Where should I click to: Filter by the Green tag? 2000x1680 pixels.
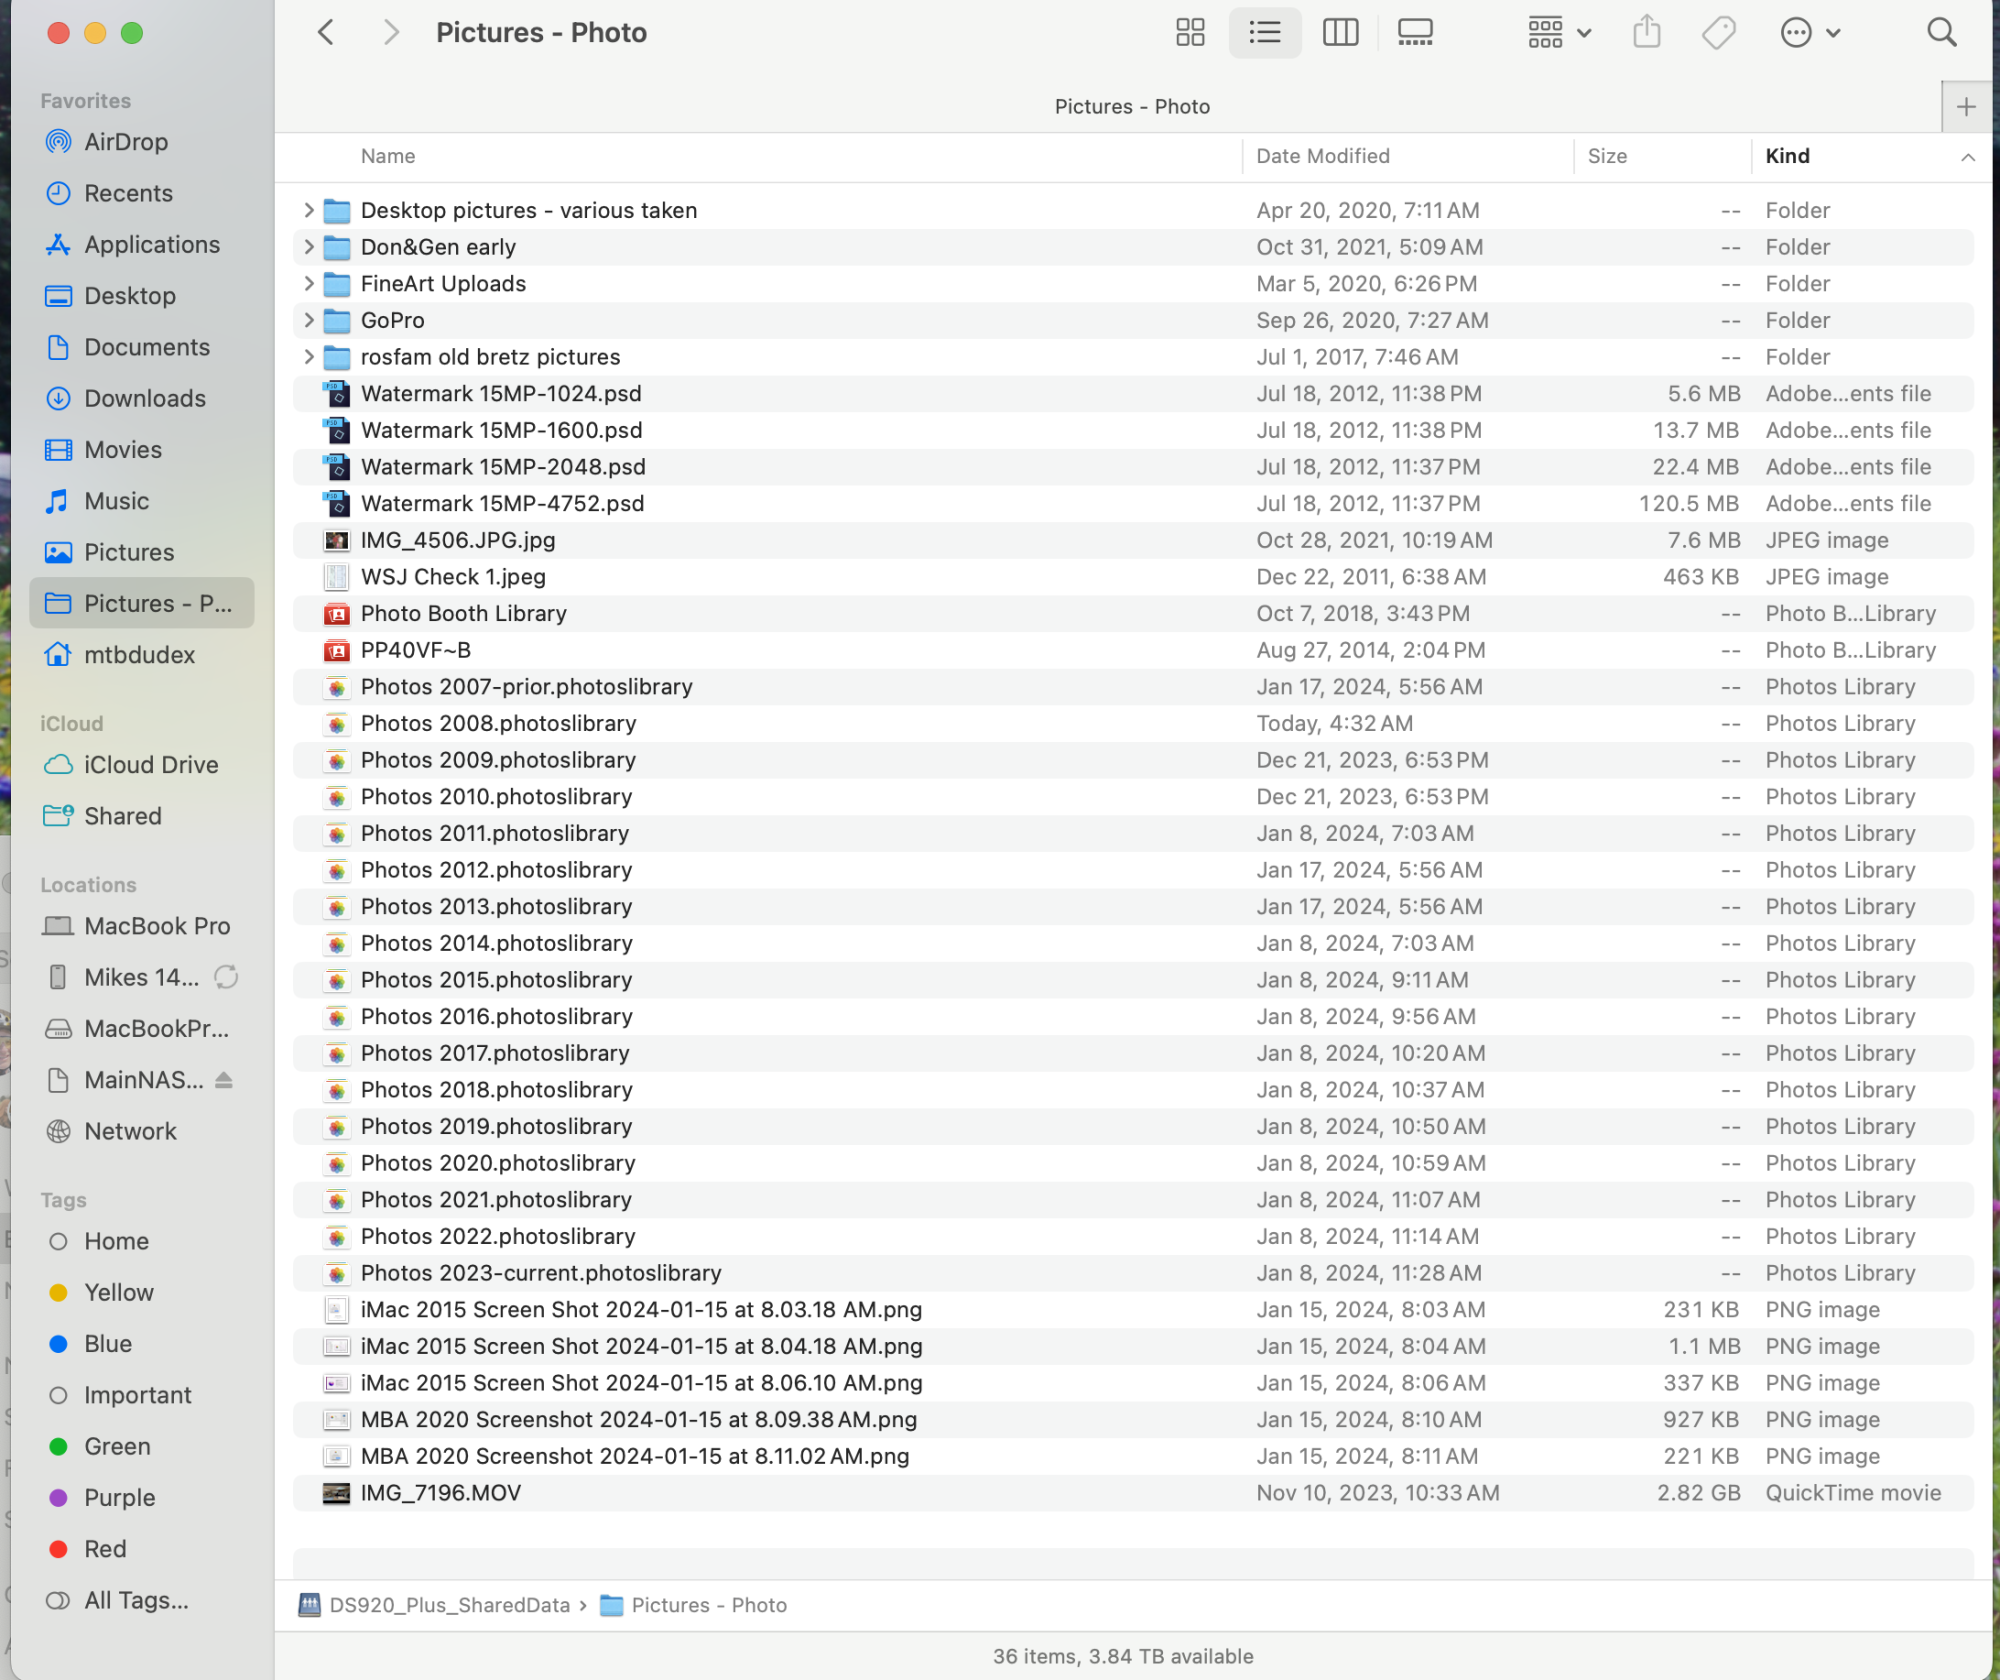point(117,1447)
